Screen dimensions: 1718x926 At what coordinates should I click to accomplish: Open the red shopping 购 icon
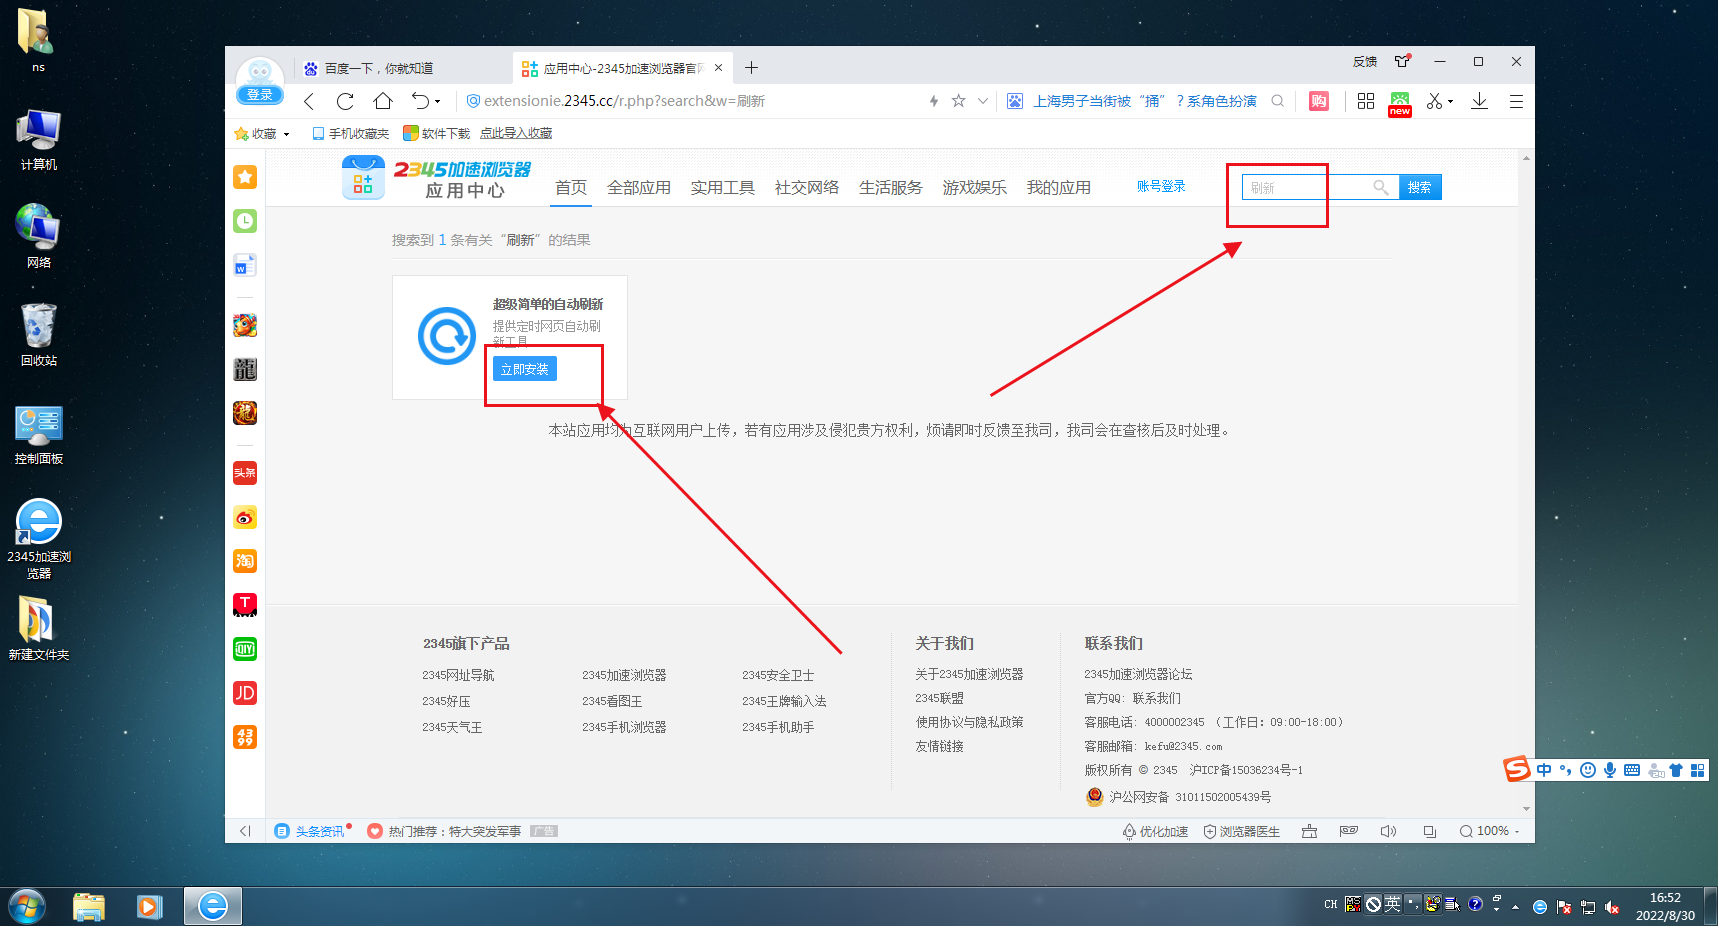click(x=1319, y=101)
